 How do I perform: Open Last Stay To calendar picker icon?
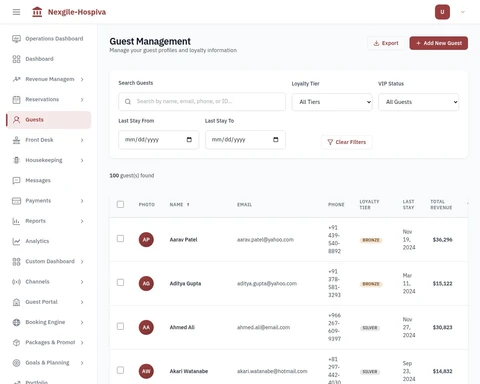[x=276, y=139]
